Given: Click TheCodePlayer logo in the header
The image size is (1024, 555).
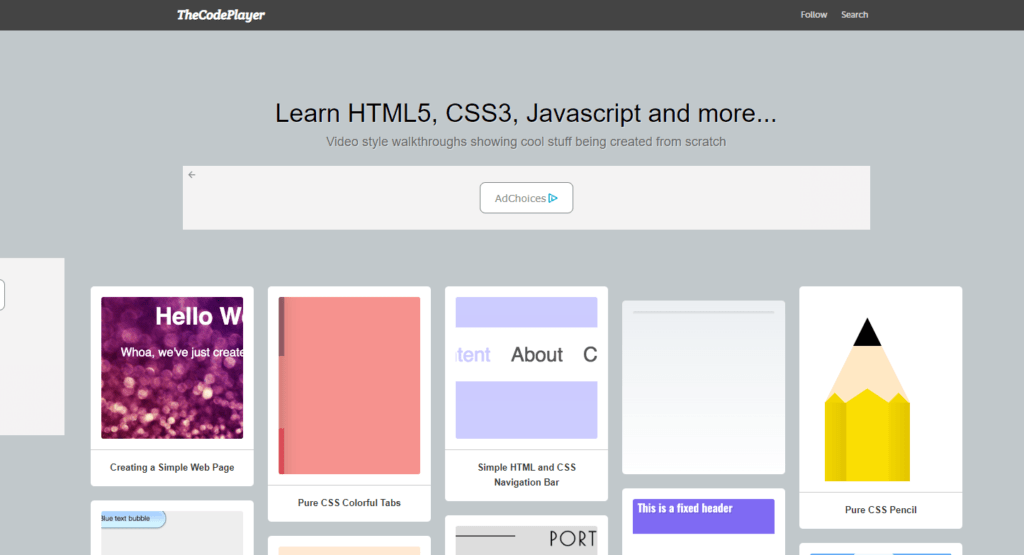Looking at the screenshot, I should pyautogui.click(x=220, y=15).
